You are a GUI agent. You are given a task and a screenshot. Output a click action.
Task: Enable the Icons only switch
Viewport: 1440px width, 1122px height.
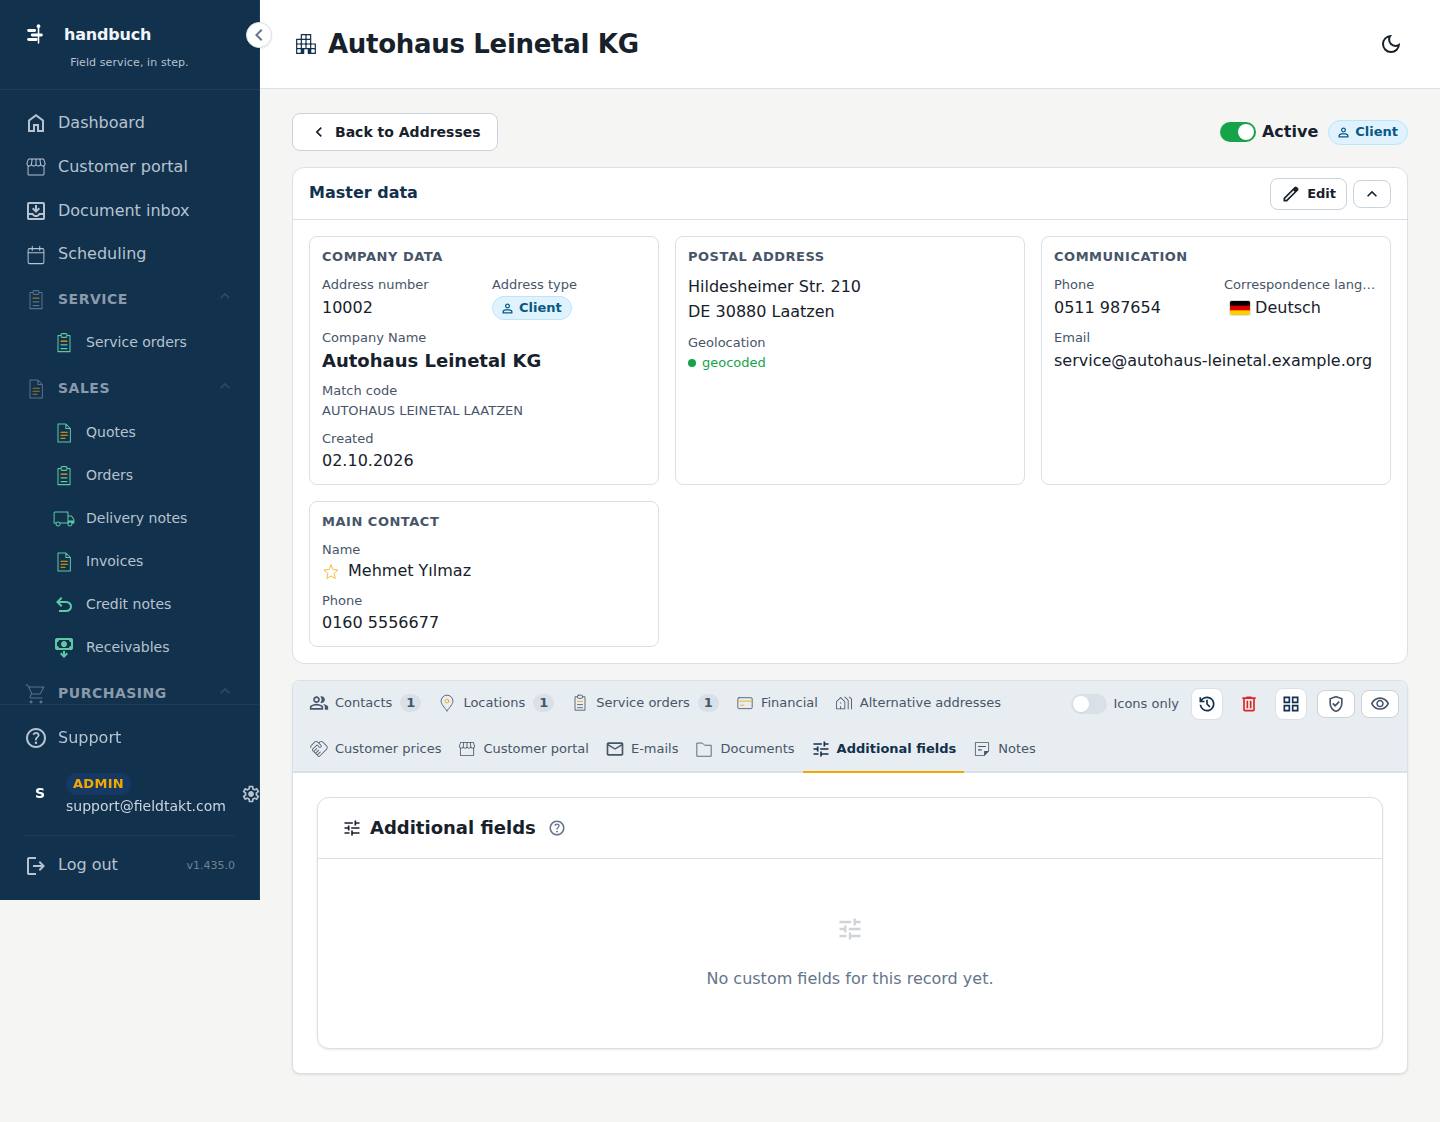[1088, 704]
